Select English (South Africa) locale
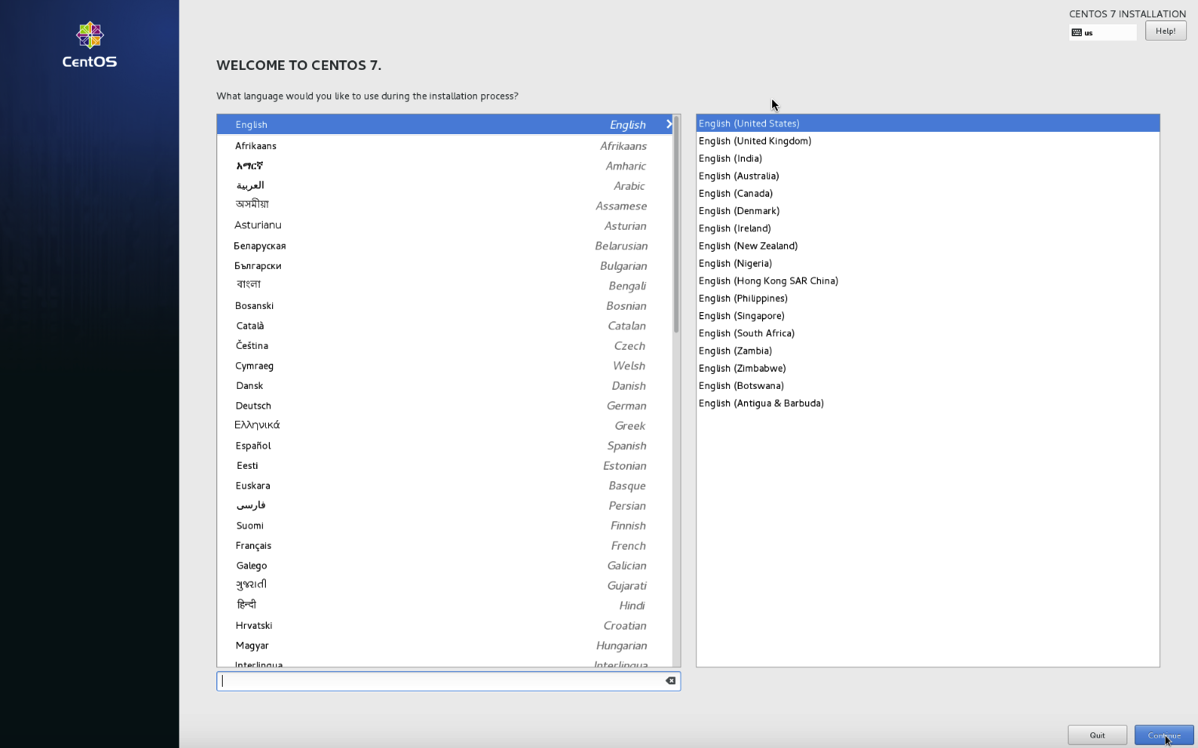The height and width of the screenshot is (748, 1198). 928,333
